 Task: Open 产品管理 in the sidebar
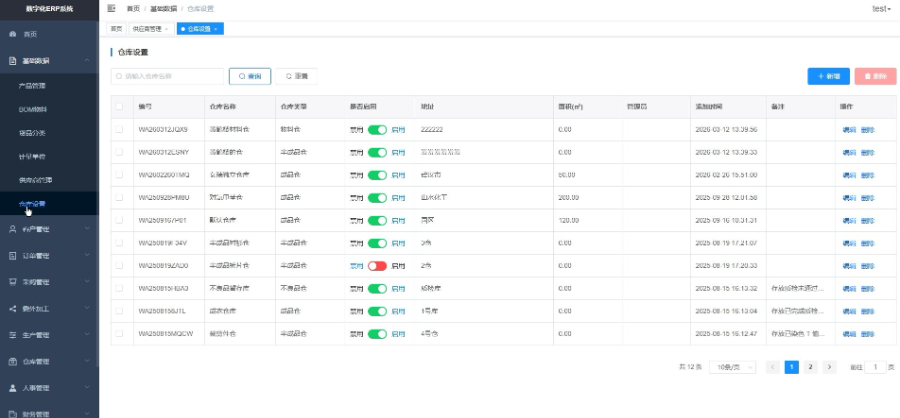[x=32, y=86]
